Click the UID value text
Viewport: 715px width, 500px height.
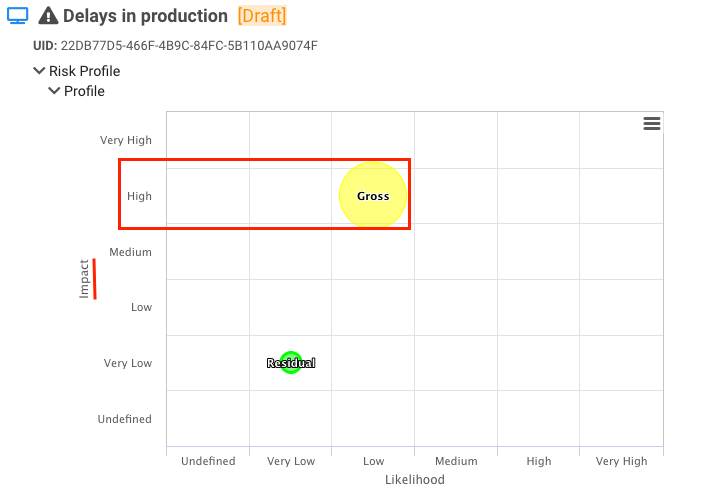pos(189,46)
